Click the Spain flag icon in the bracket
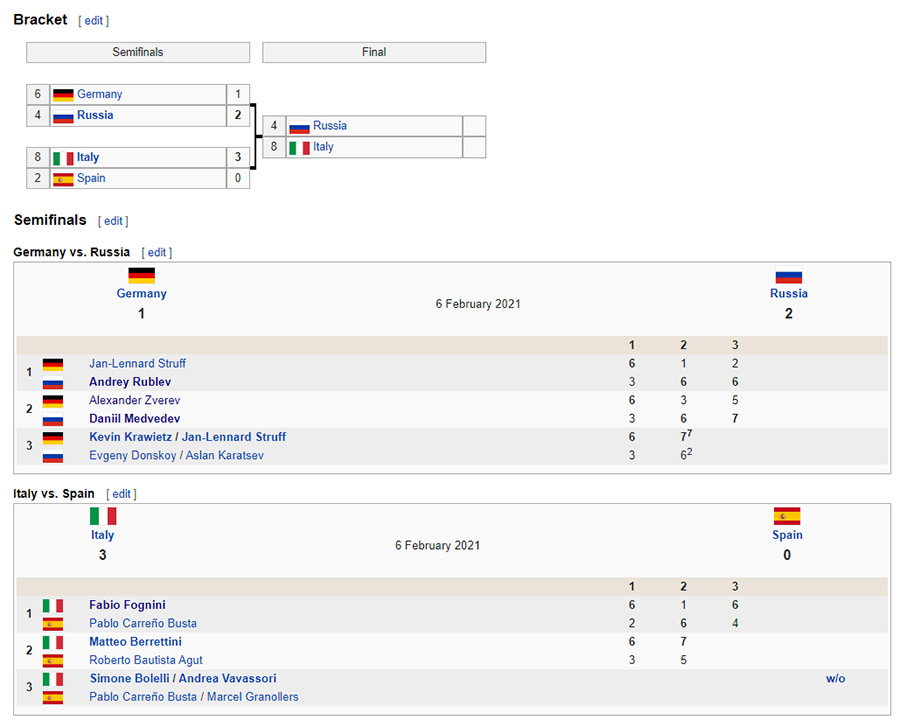The image size is (900, 727). pos(63,179)
